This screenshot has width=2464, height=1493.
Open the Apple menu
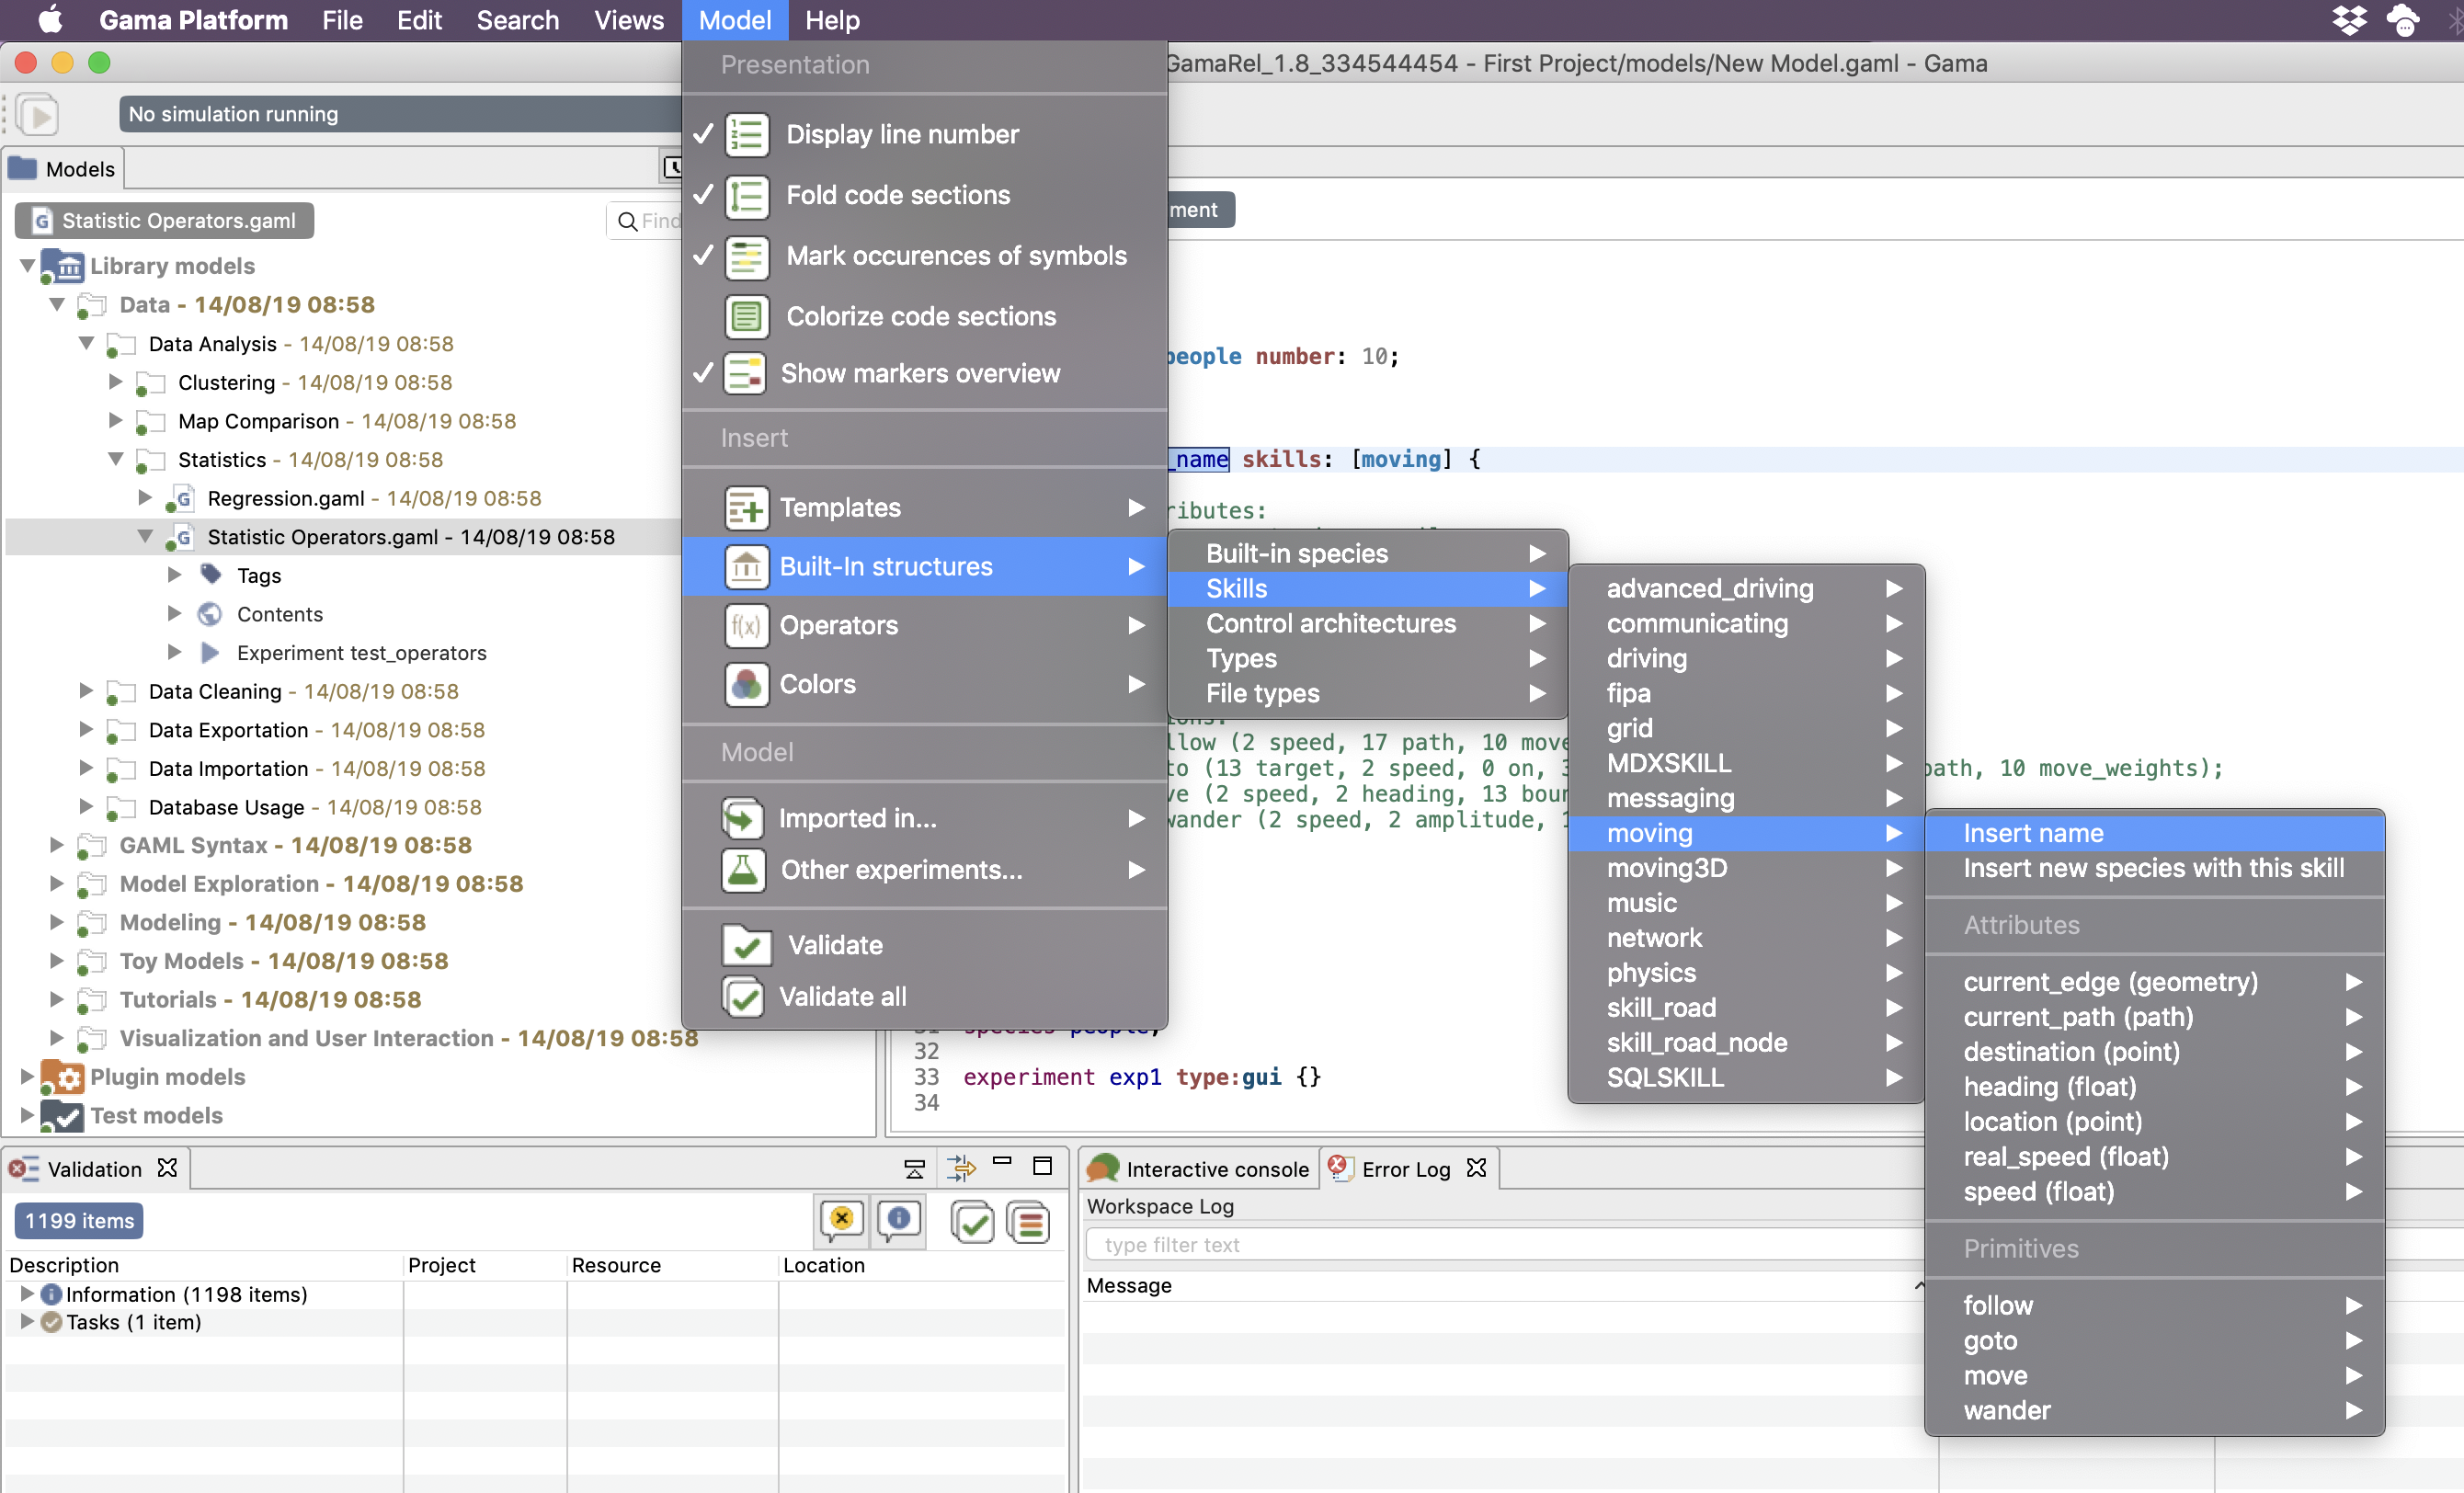point(50,19)
